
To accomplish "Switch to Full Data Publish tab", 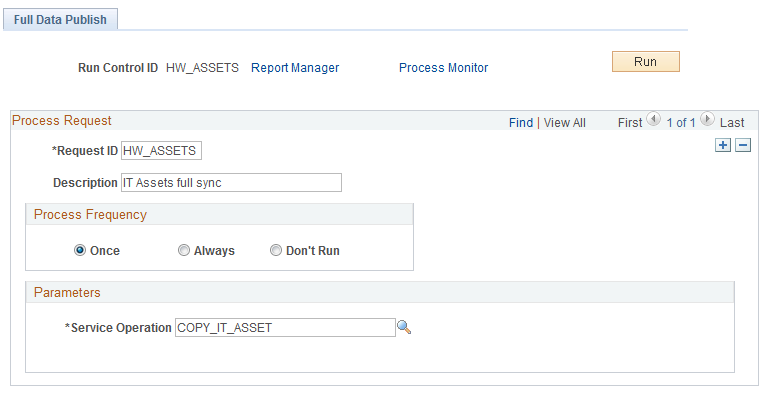I will (60, 20).
